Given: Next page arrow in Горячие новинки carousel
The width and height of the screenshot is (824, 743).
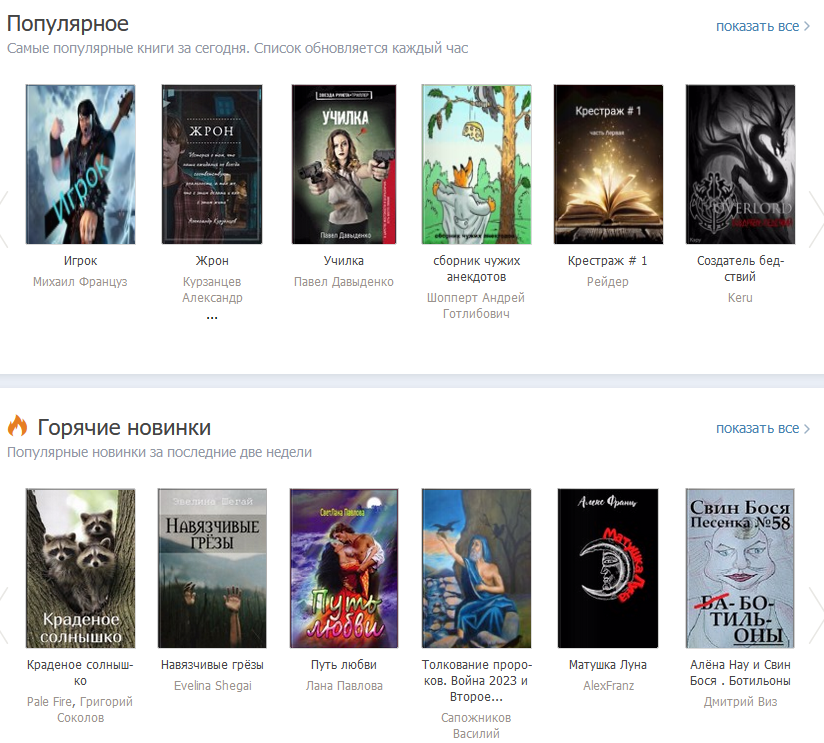Looking at the screenshot, I should coord(816,615).
